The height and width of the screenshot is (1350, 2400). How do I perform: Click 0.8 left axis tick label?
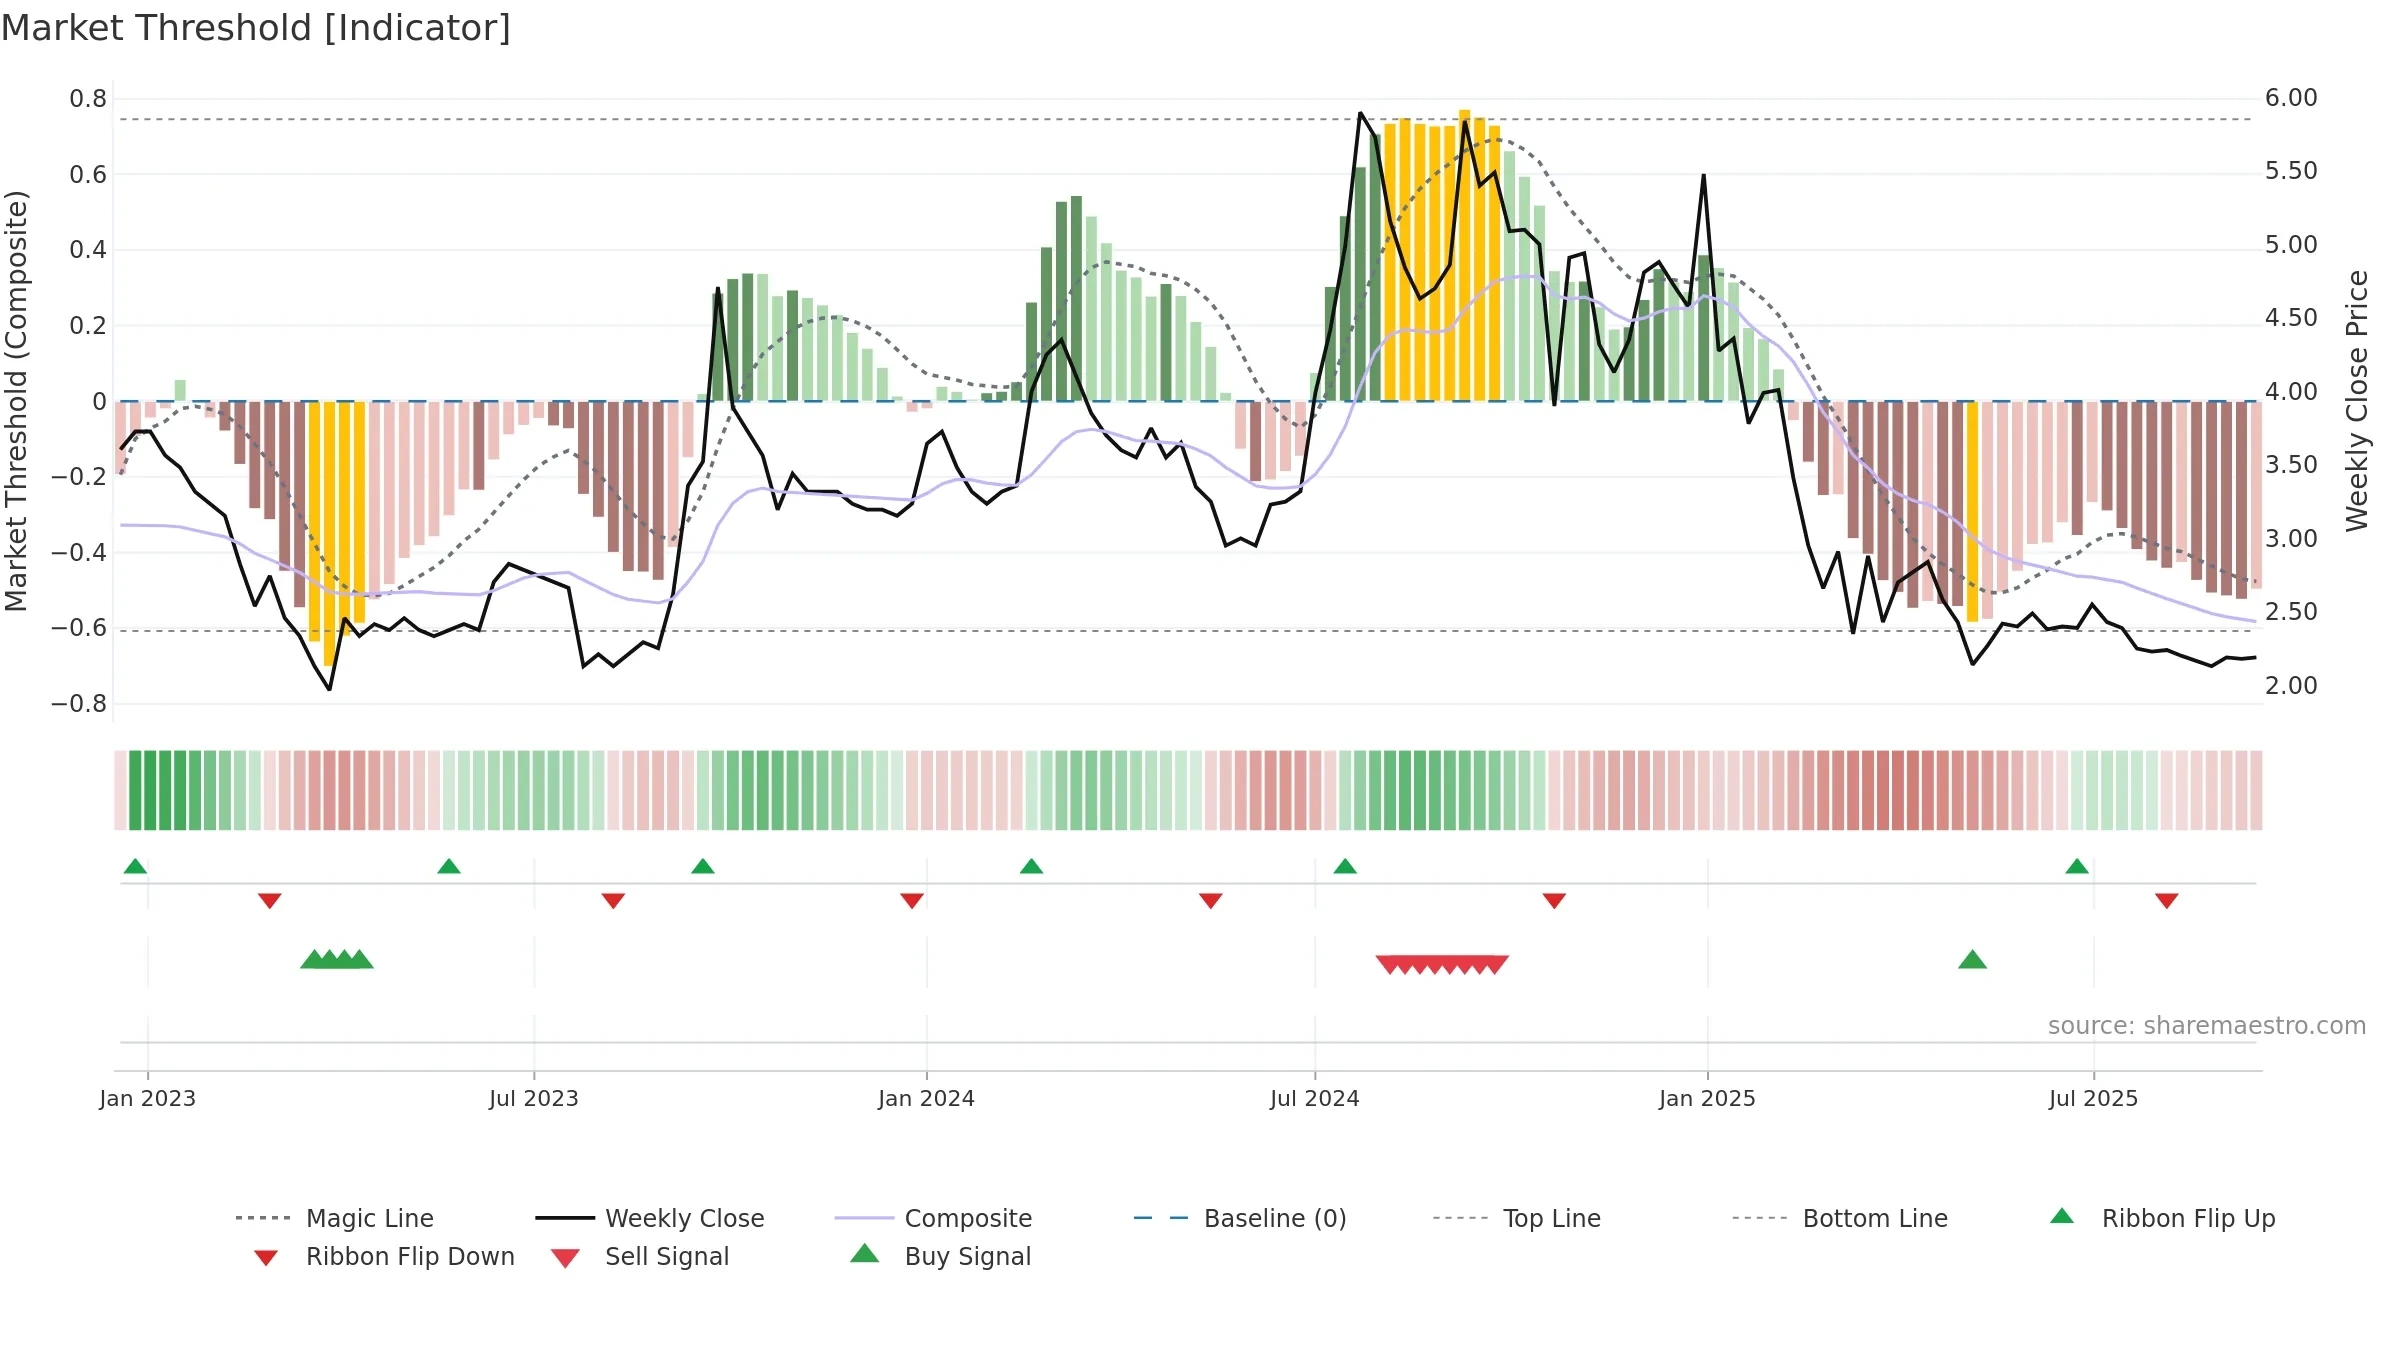click(88, 99)
